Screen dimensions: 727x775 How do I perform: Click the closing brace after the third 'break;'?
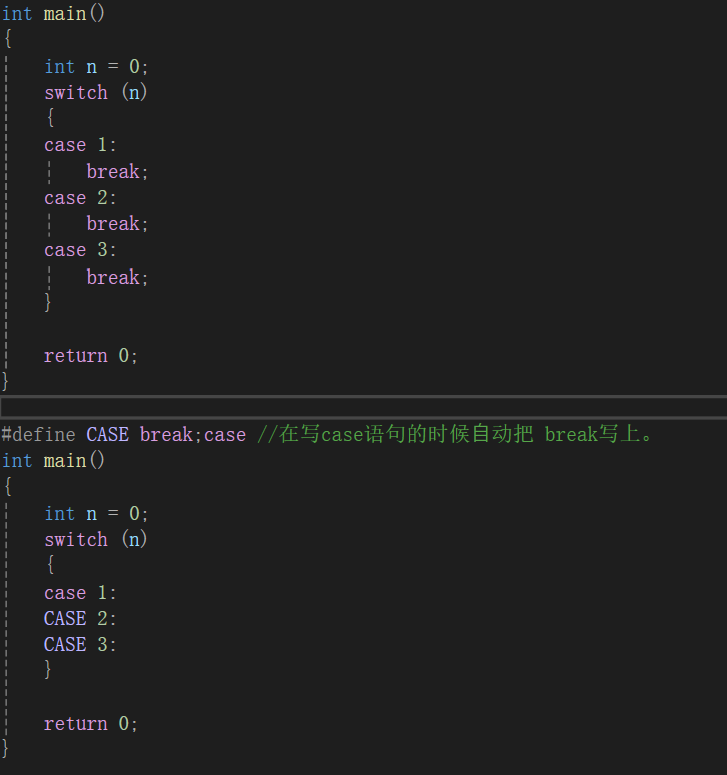47,302
